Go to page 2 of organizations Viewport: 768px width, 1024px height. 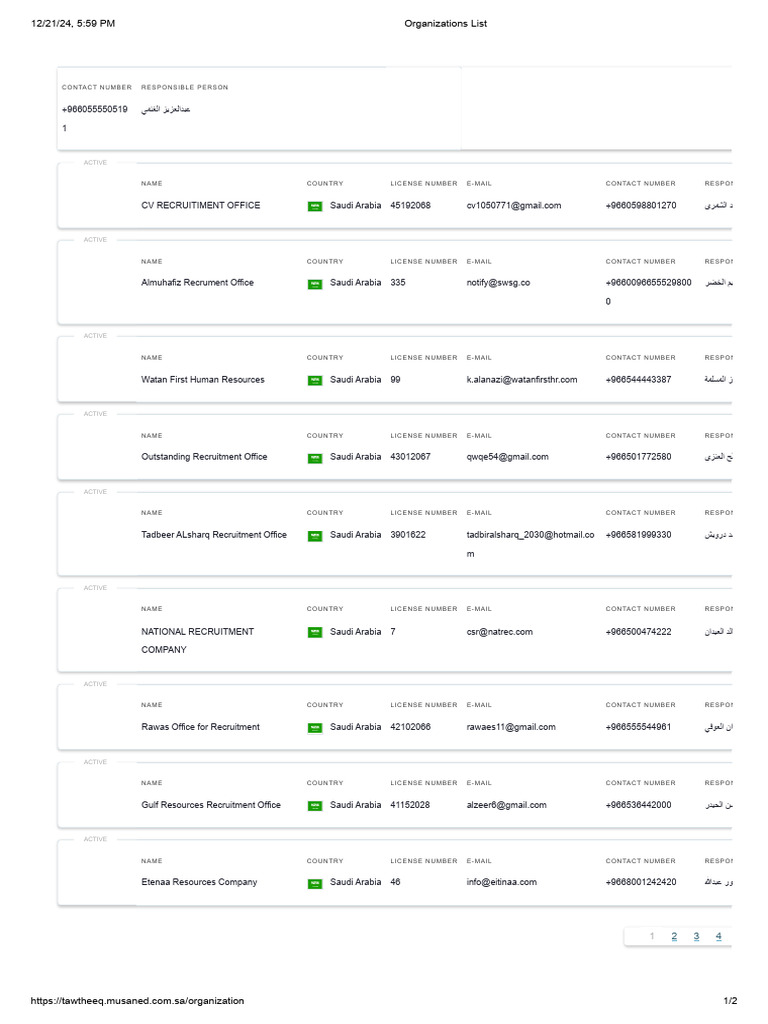coord(674,937)
